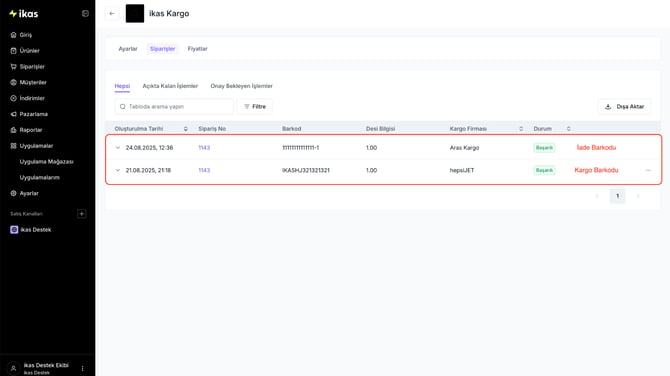This screenshot has height=376, width=670.
Task: Open the Filtre button
Action: (255, 106)
